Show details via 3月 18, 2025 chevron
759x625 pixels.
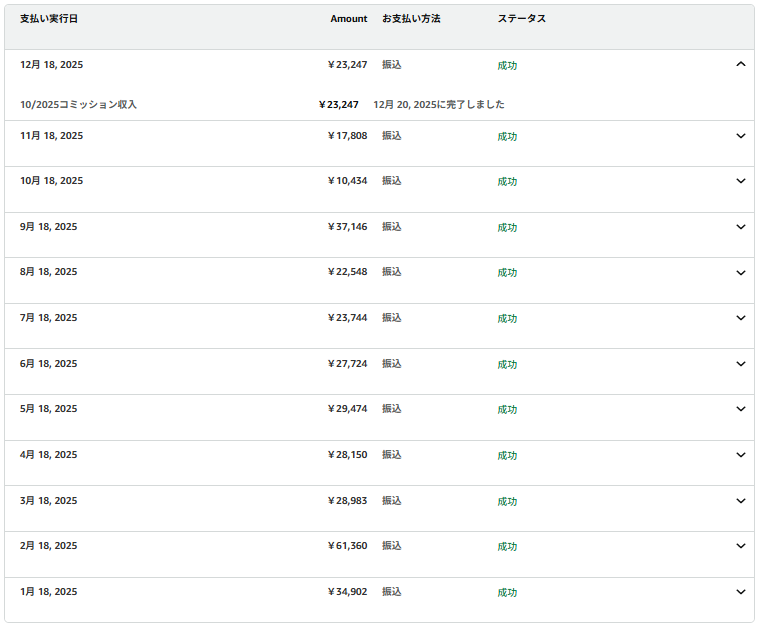tap(740, 501)
